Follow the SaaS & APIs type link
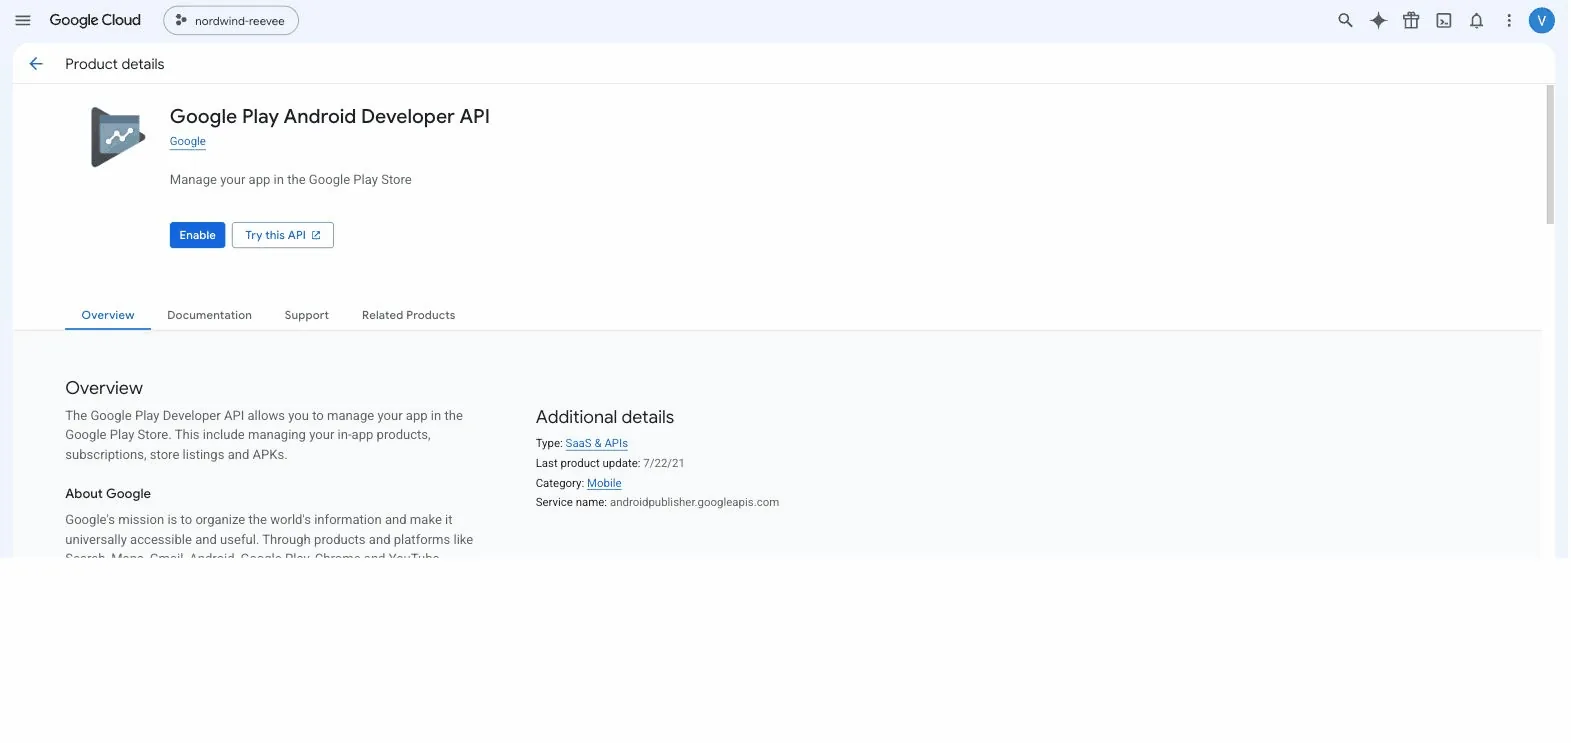 point(597,443)
